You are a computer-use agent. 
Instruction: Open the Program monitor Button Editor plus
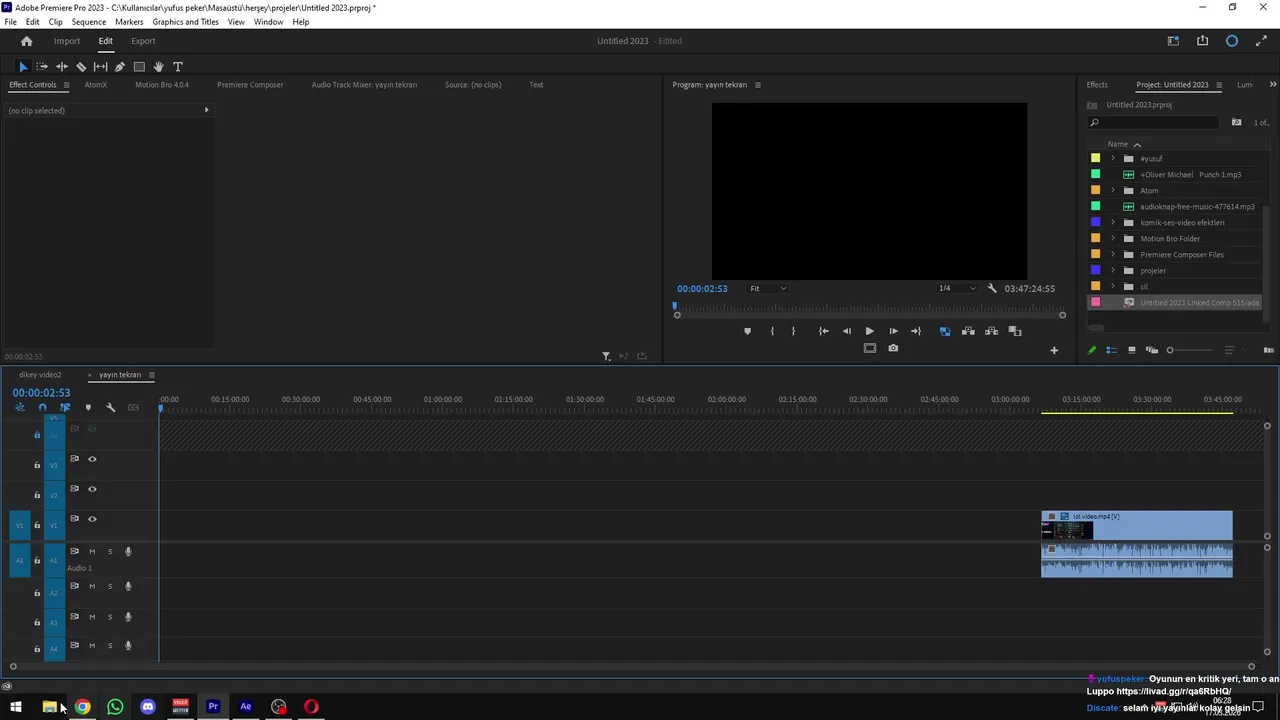[1053, 350]
